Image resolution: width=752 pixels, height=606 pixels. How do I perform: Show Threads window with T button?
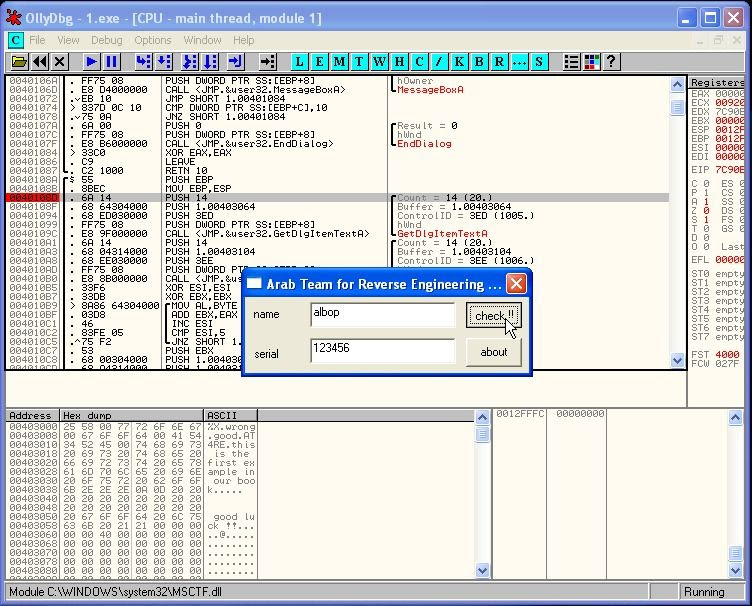pos(359,61)
